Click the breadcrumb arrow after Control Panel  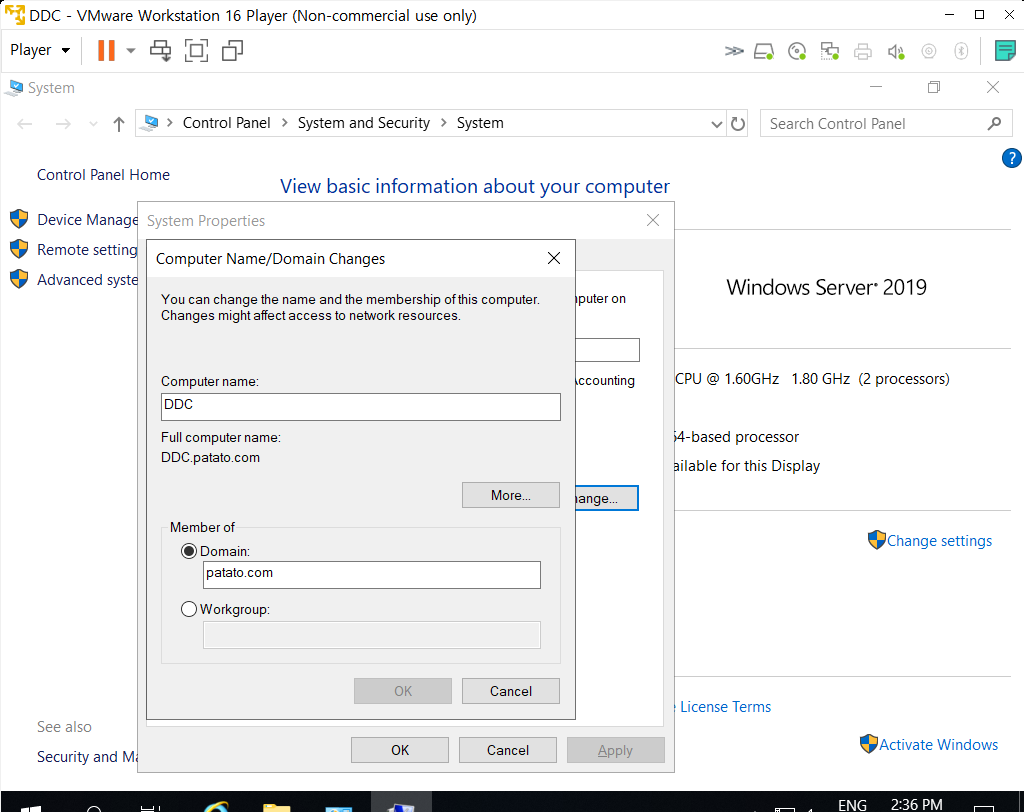284,123
